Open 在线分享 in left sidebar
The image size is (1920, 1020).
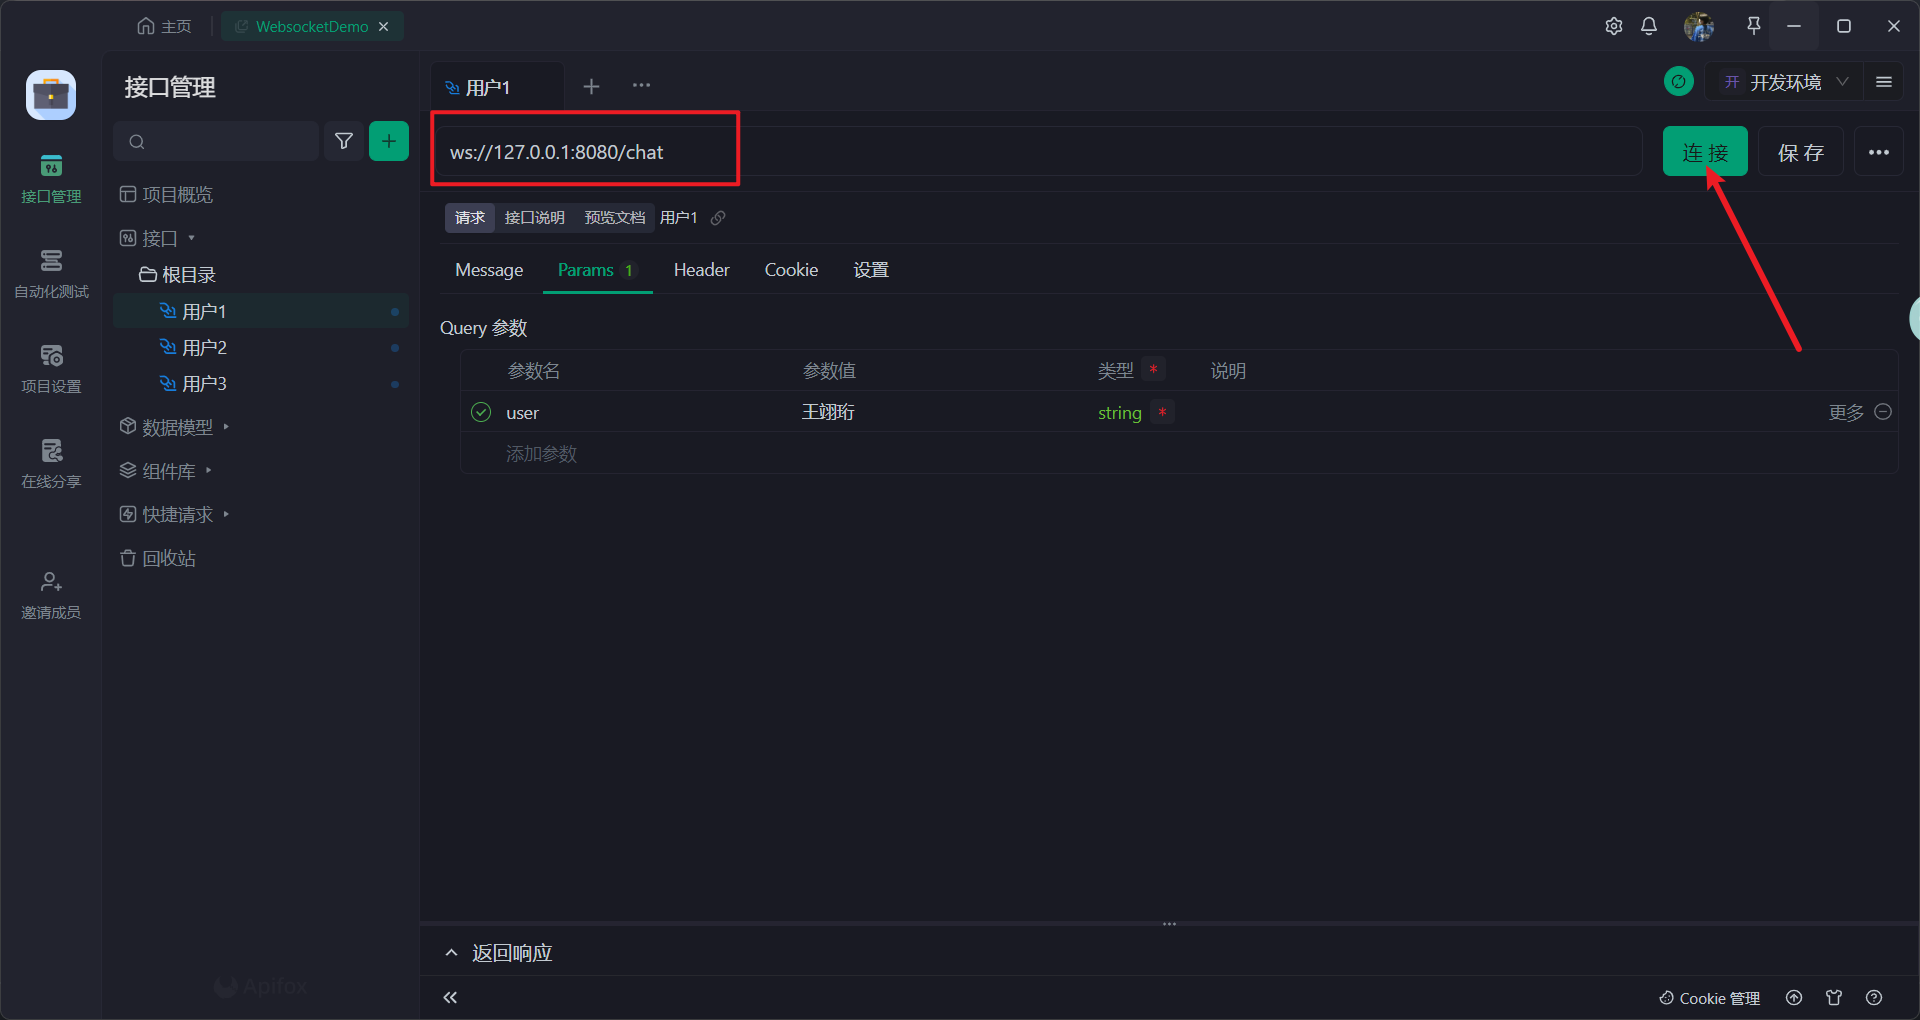point(51,464)
